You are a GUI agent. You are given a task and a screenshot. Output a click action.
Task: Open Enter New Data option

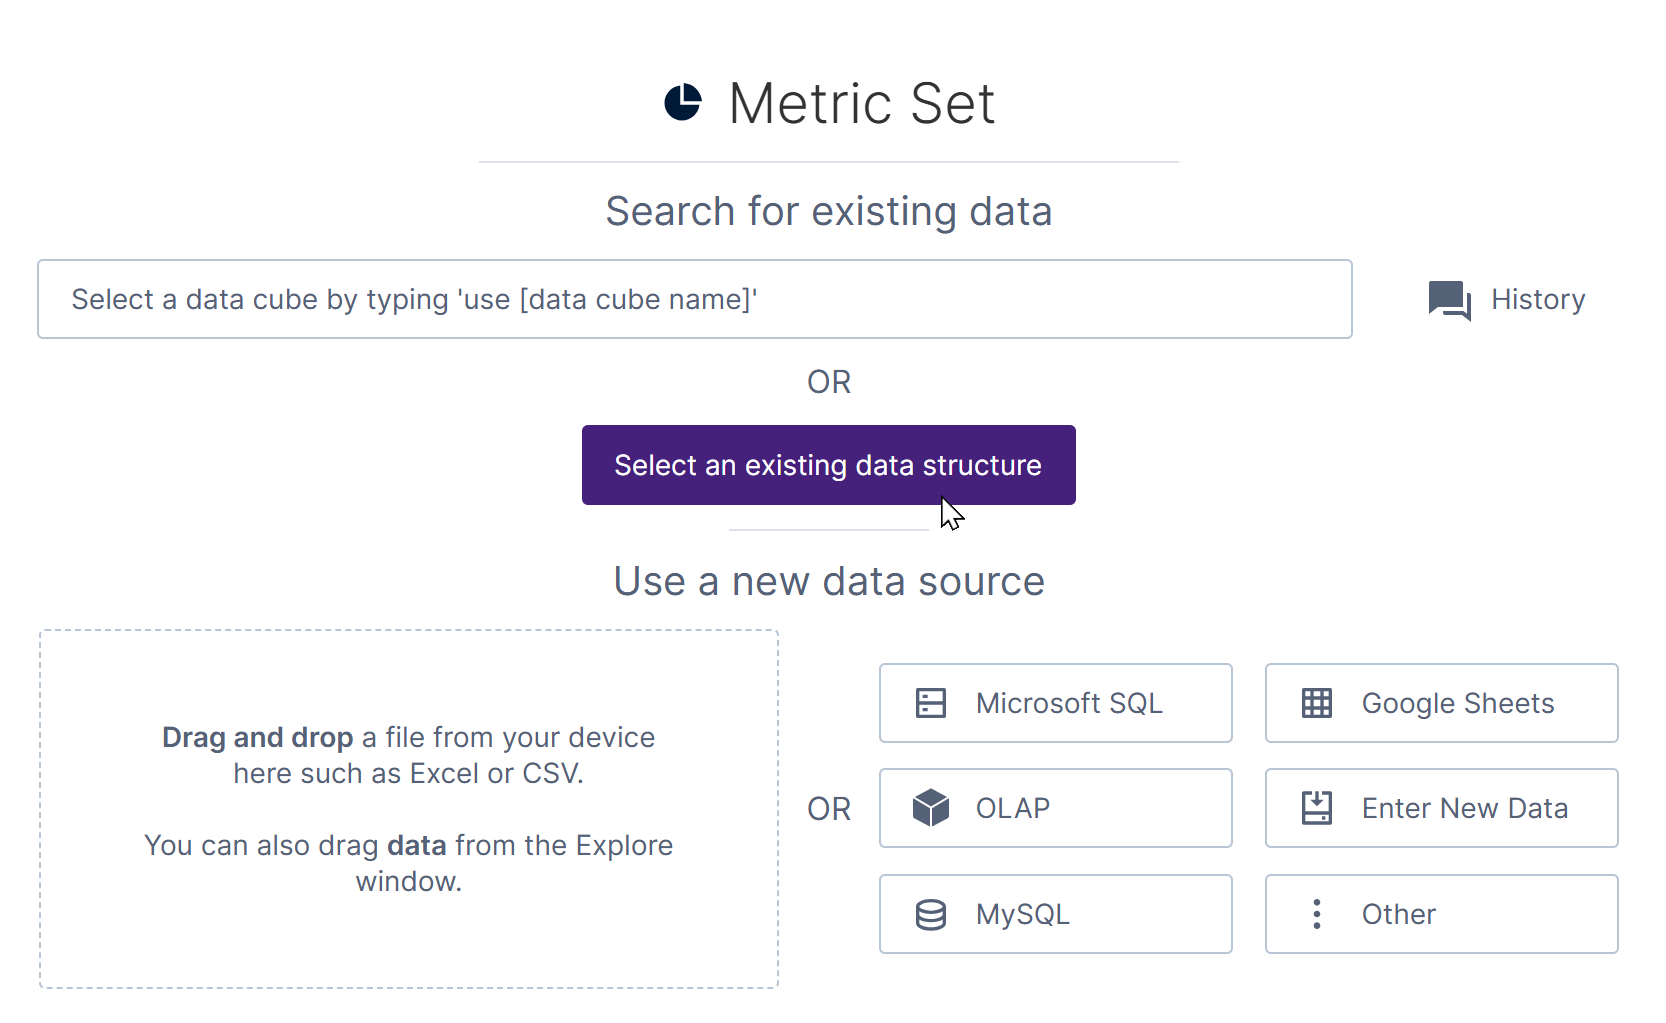1442,808
